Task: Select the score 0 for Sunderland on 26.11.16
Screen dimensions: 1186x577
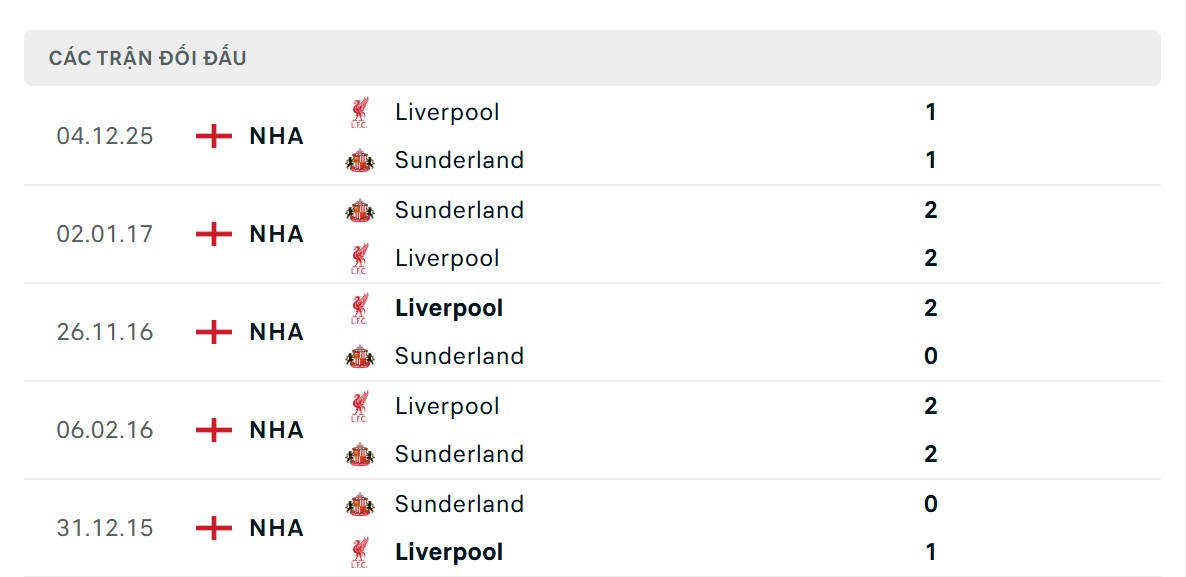Action: pos(930,356)
